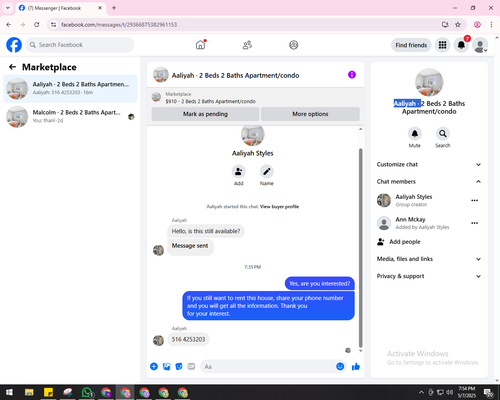Open more actions plus icon in composer
This screenshot has width=500, height=400.
(x=154, y=367)
